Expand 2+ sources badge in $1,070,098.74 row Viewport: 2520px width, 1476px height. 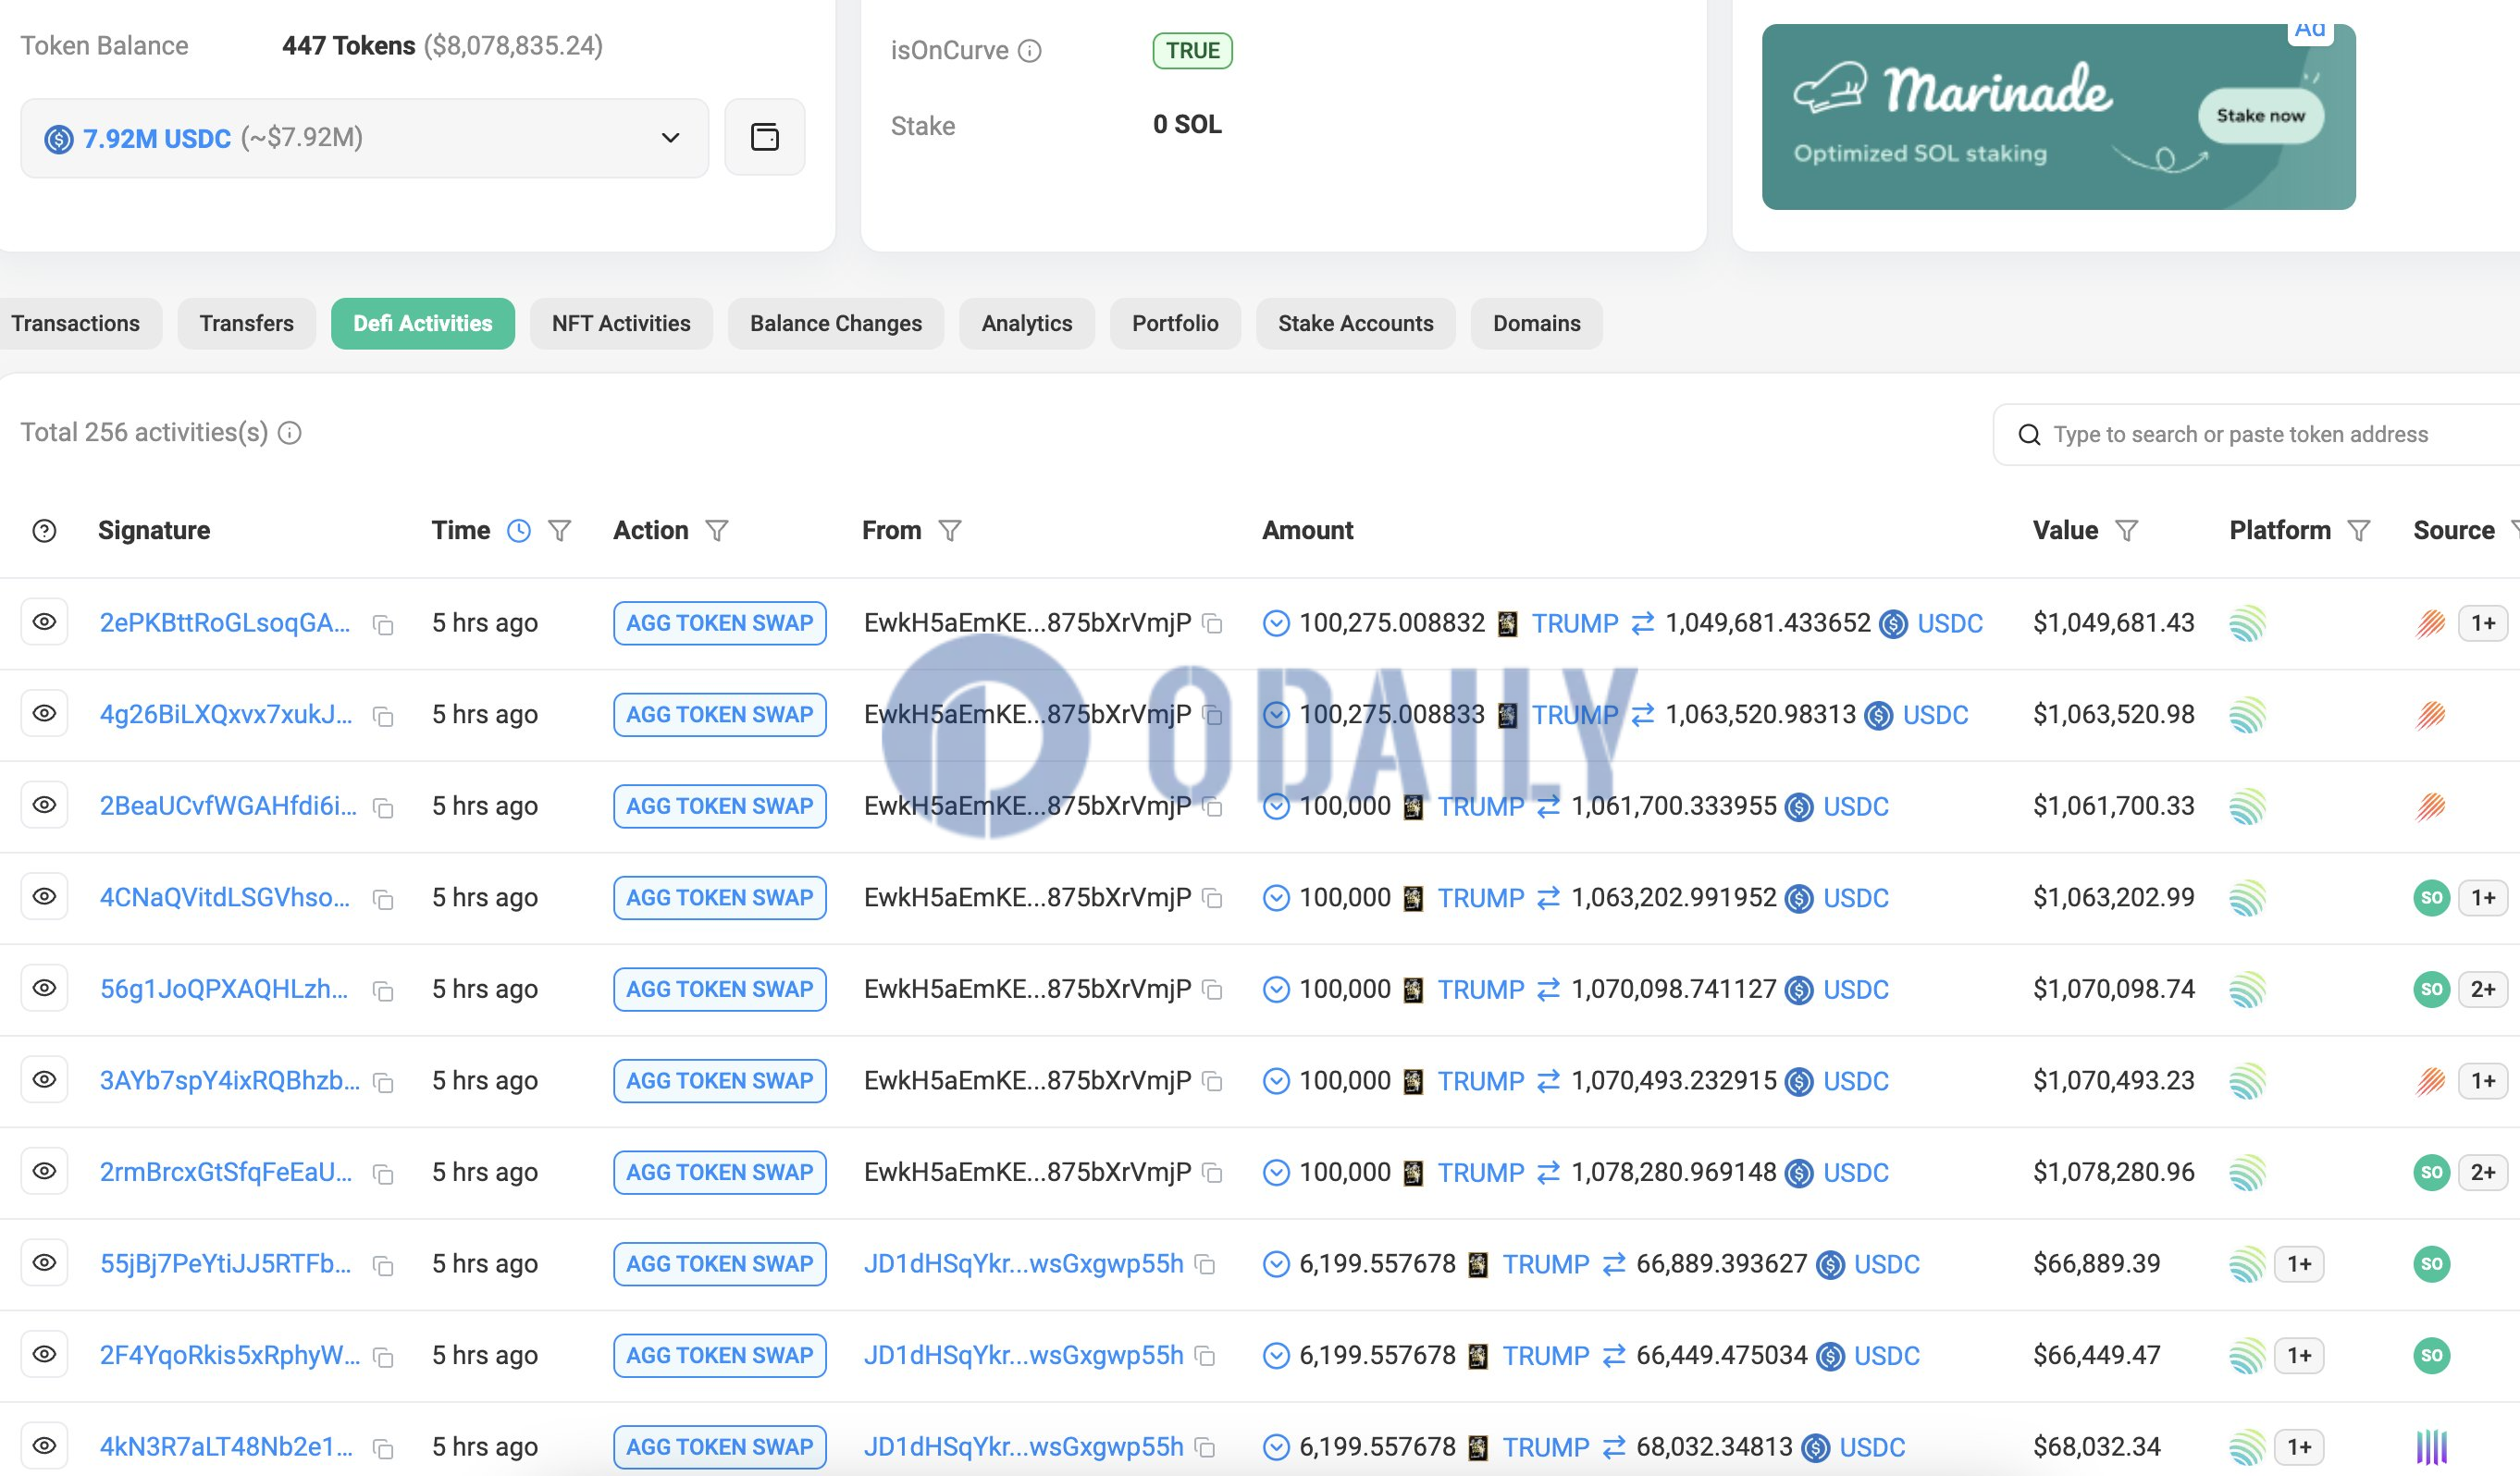(x=2483, y=989)
